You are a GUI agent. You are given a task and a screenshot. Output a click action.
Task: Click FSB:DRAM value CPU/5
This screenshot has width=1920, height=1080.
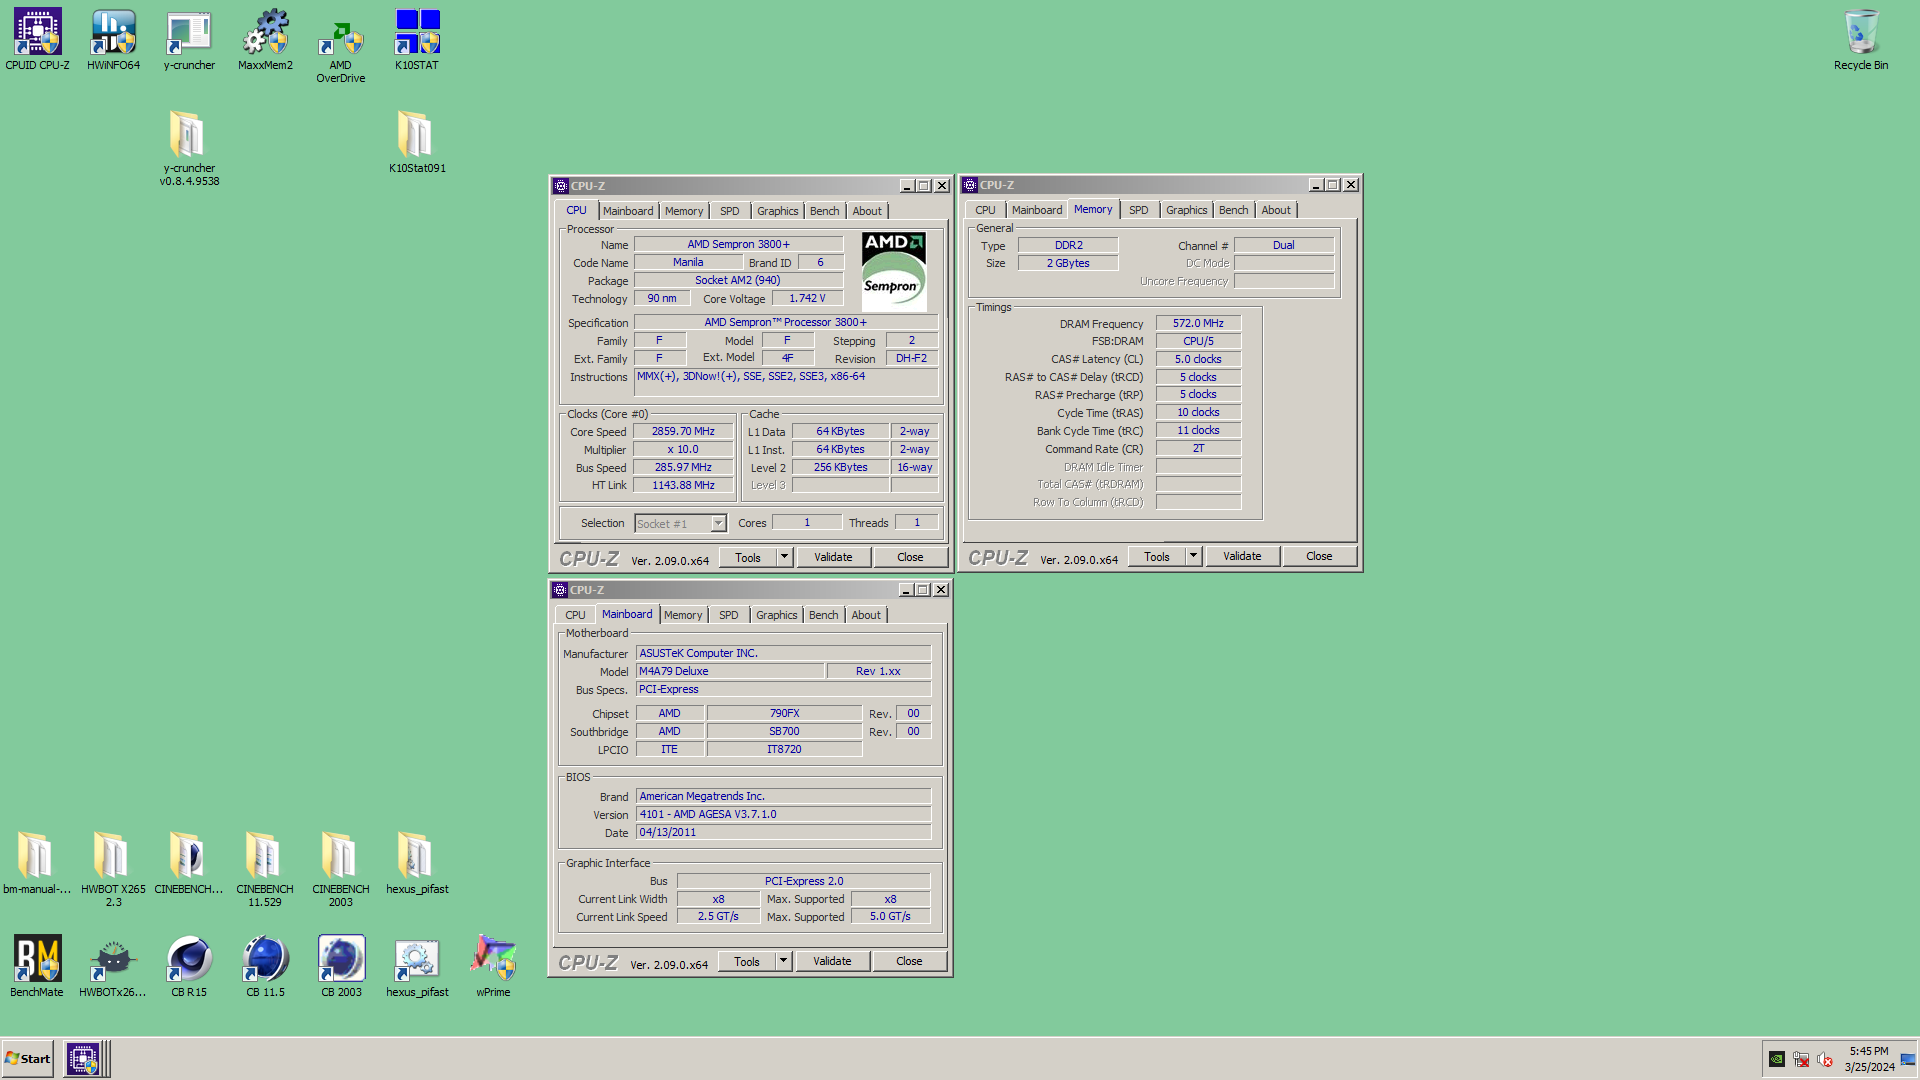(x=1198, y=341)
